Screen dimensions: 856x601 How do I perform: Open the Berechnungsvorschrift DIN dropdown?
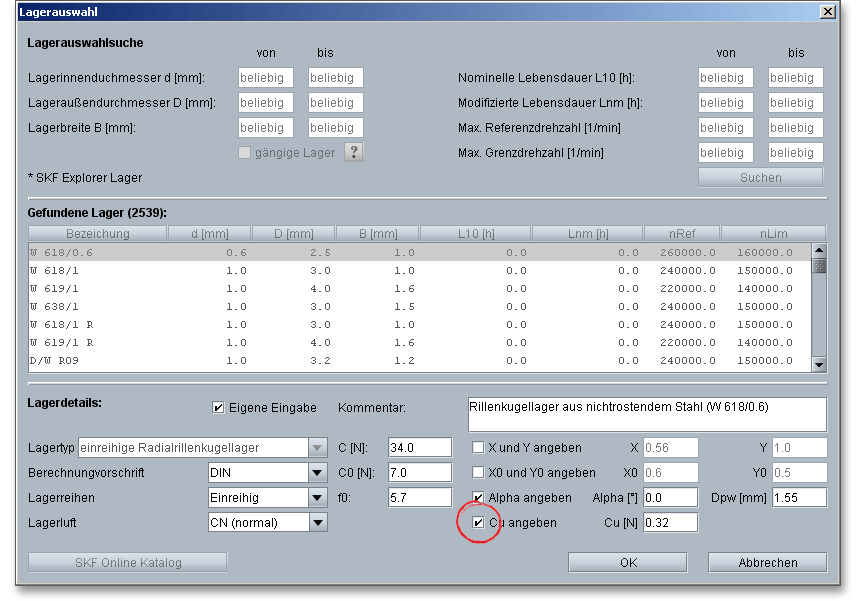(x=317, y=472)
